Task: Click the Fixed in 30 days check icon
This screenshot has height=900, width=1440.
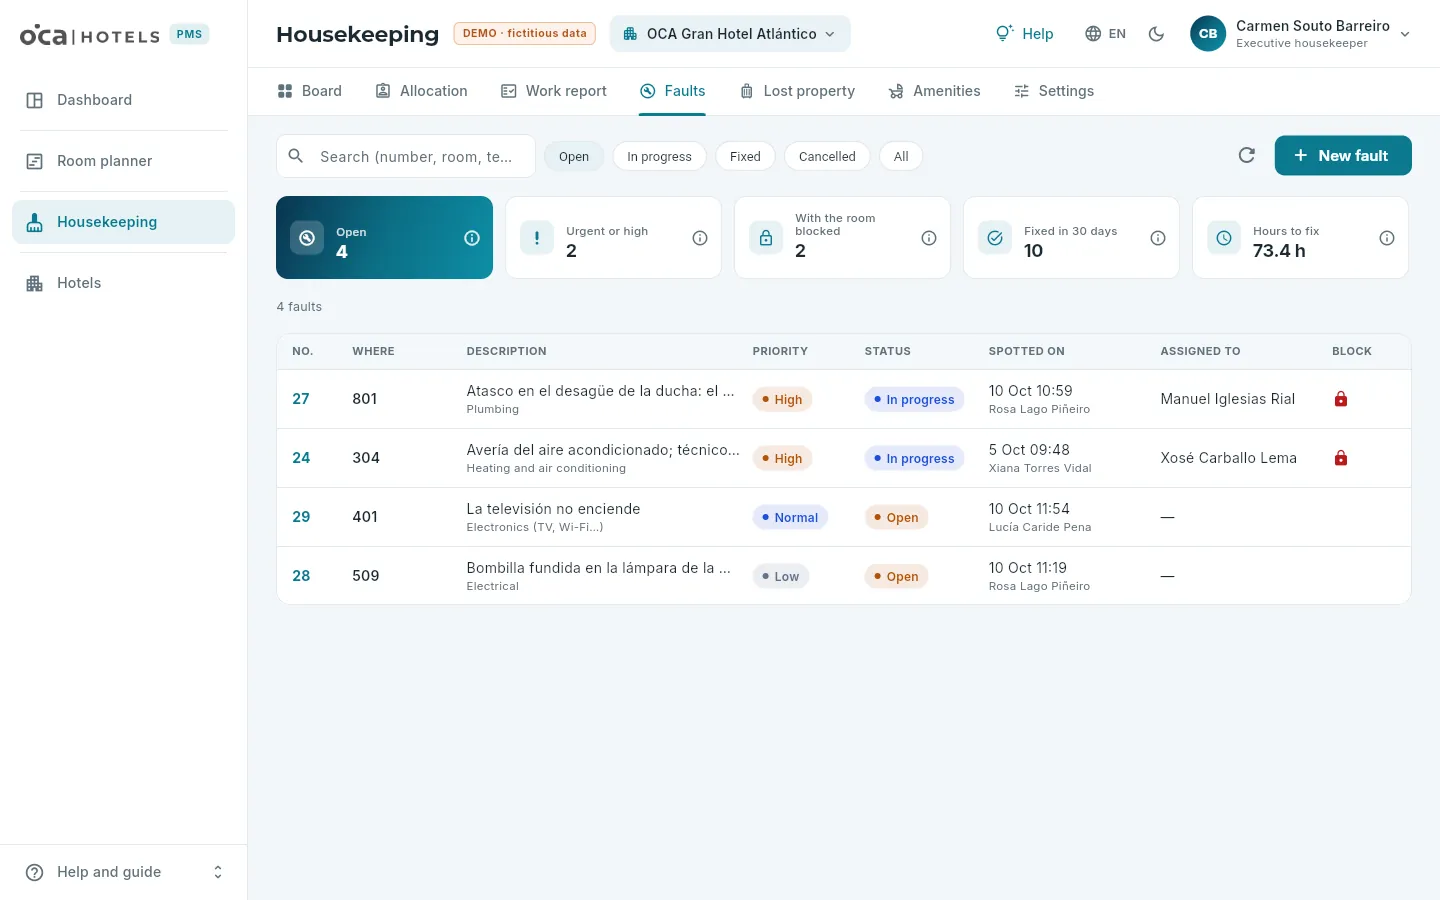Action: (995, 238)
